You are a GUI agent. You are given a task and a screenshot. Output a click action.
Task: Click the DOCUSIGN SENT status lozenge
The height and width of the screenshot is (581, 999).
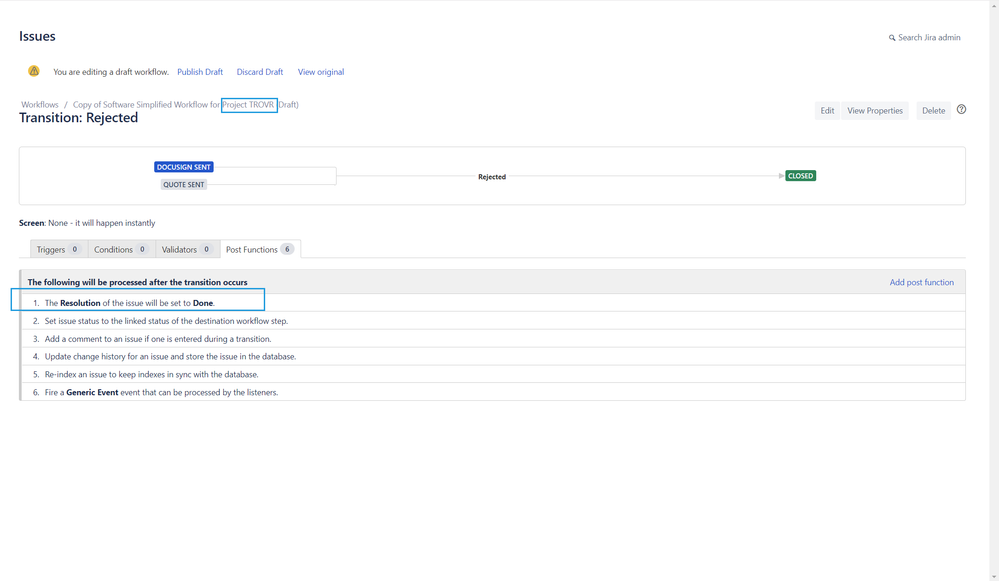click(183, 167)
